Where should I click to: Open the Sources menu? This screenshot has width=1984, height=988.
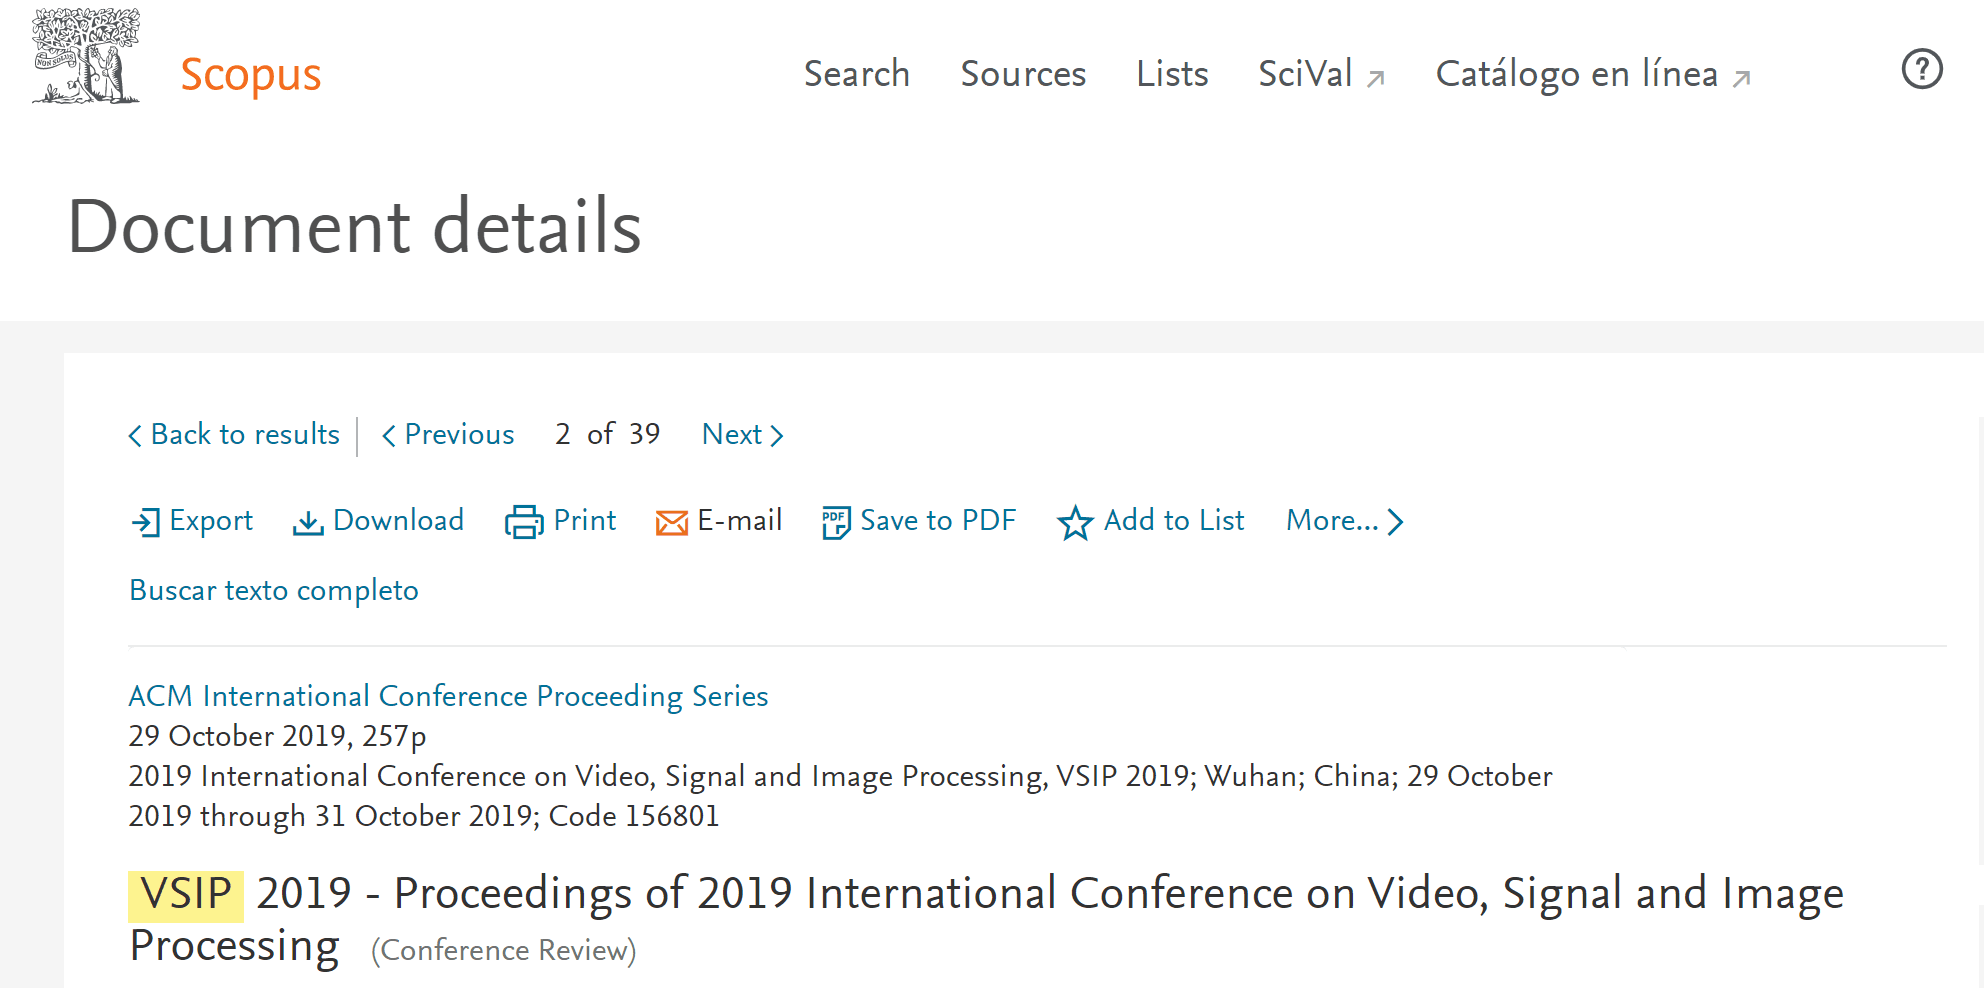tap(1023, 74)
